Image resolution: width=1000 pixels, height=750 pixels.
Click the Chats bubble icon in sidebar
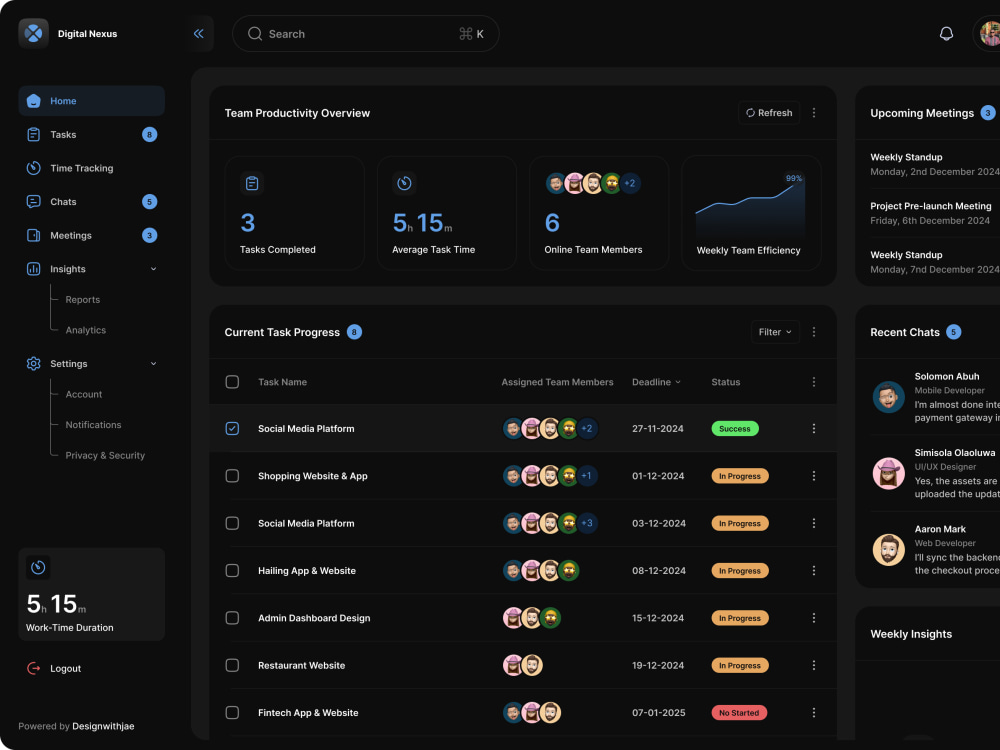coord(34,202)
